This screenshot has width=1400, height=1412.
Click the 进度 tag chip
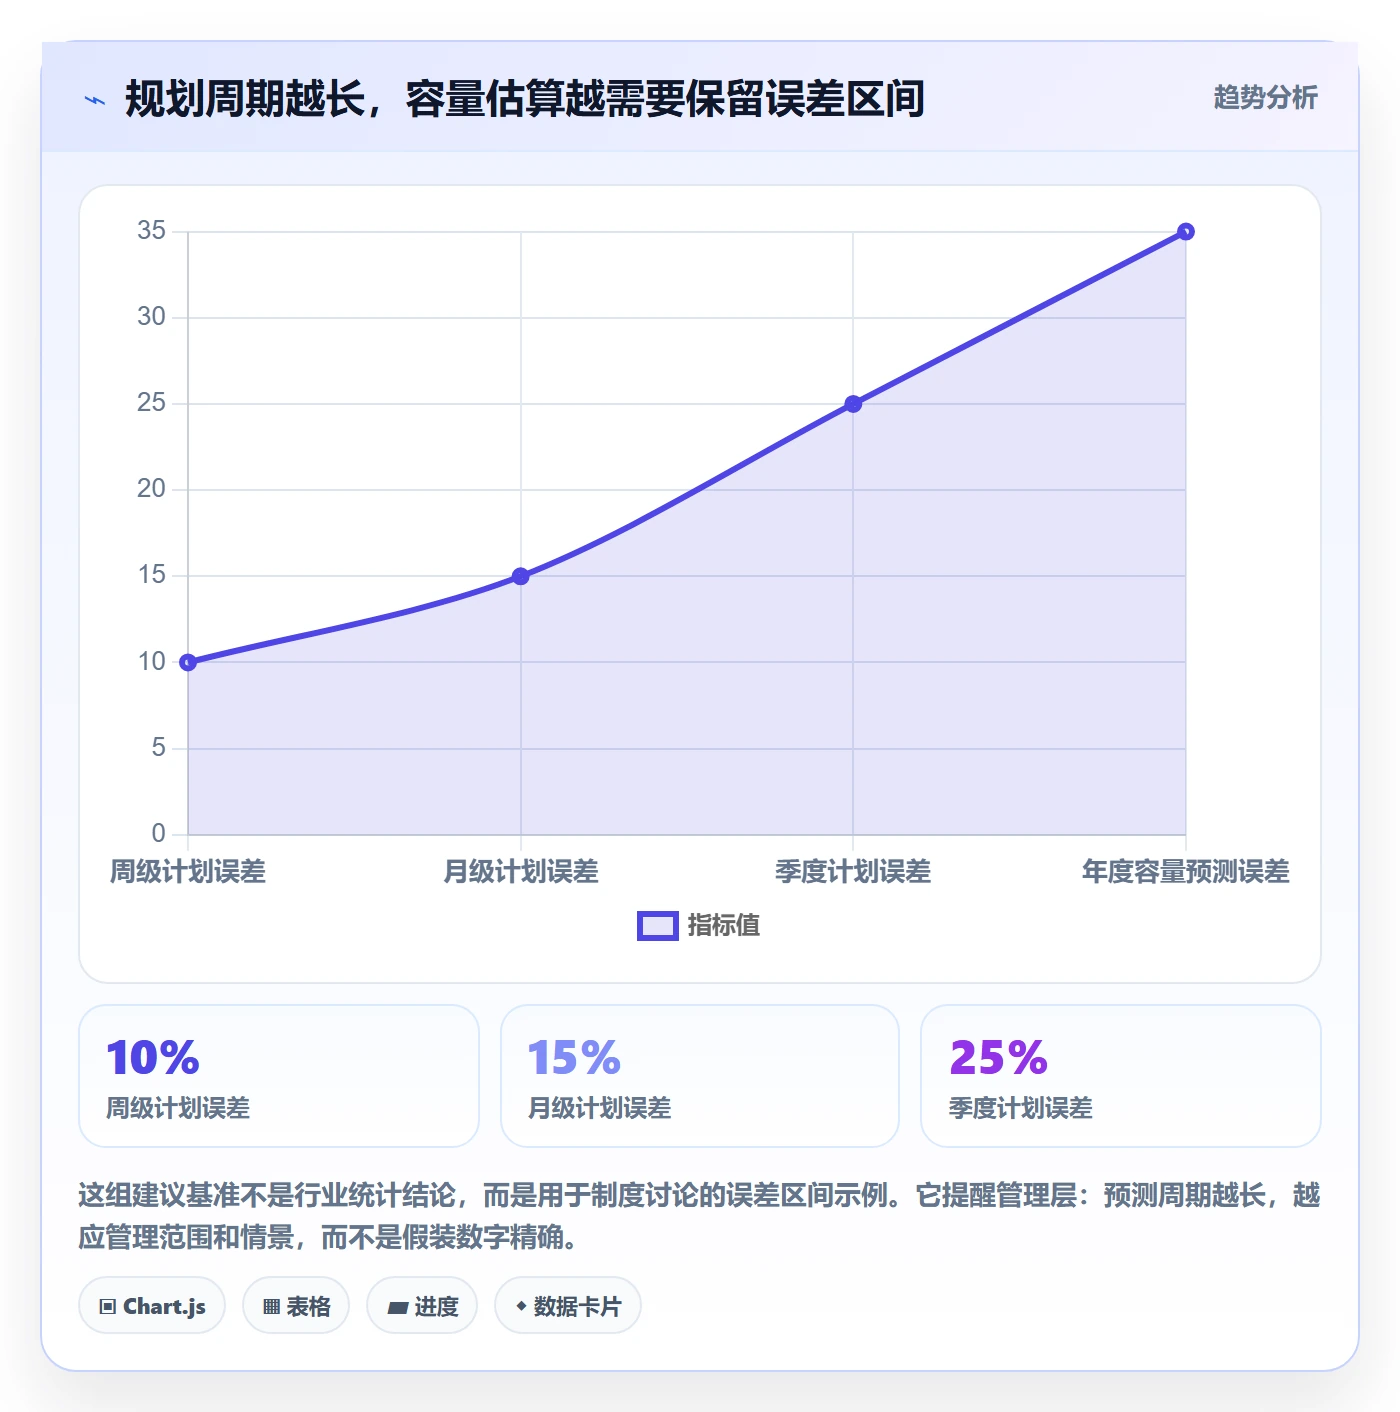coord(422,1306)
